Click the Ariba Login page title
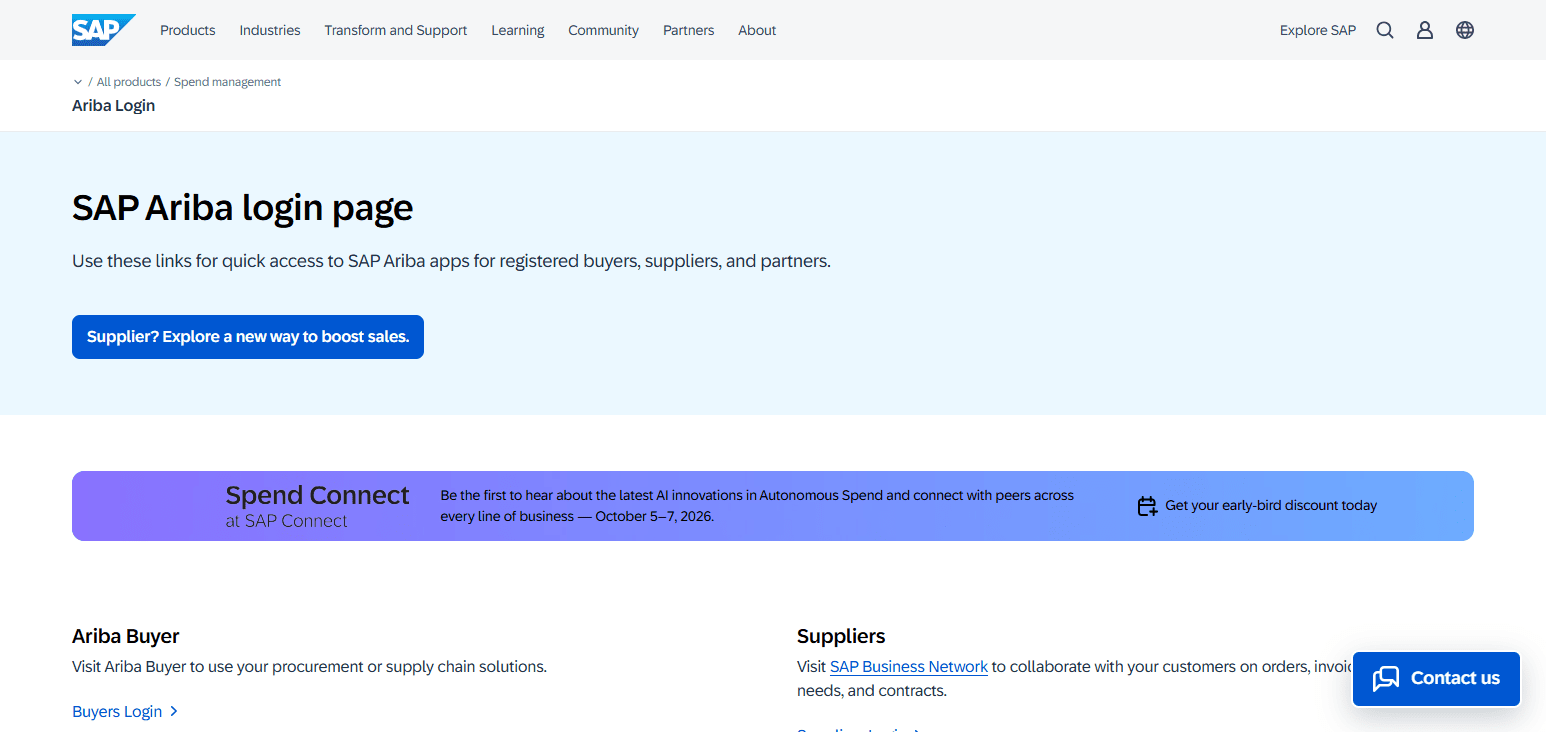The height and width of the screenshot is (732, 1546). click(114, 105)
